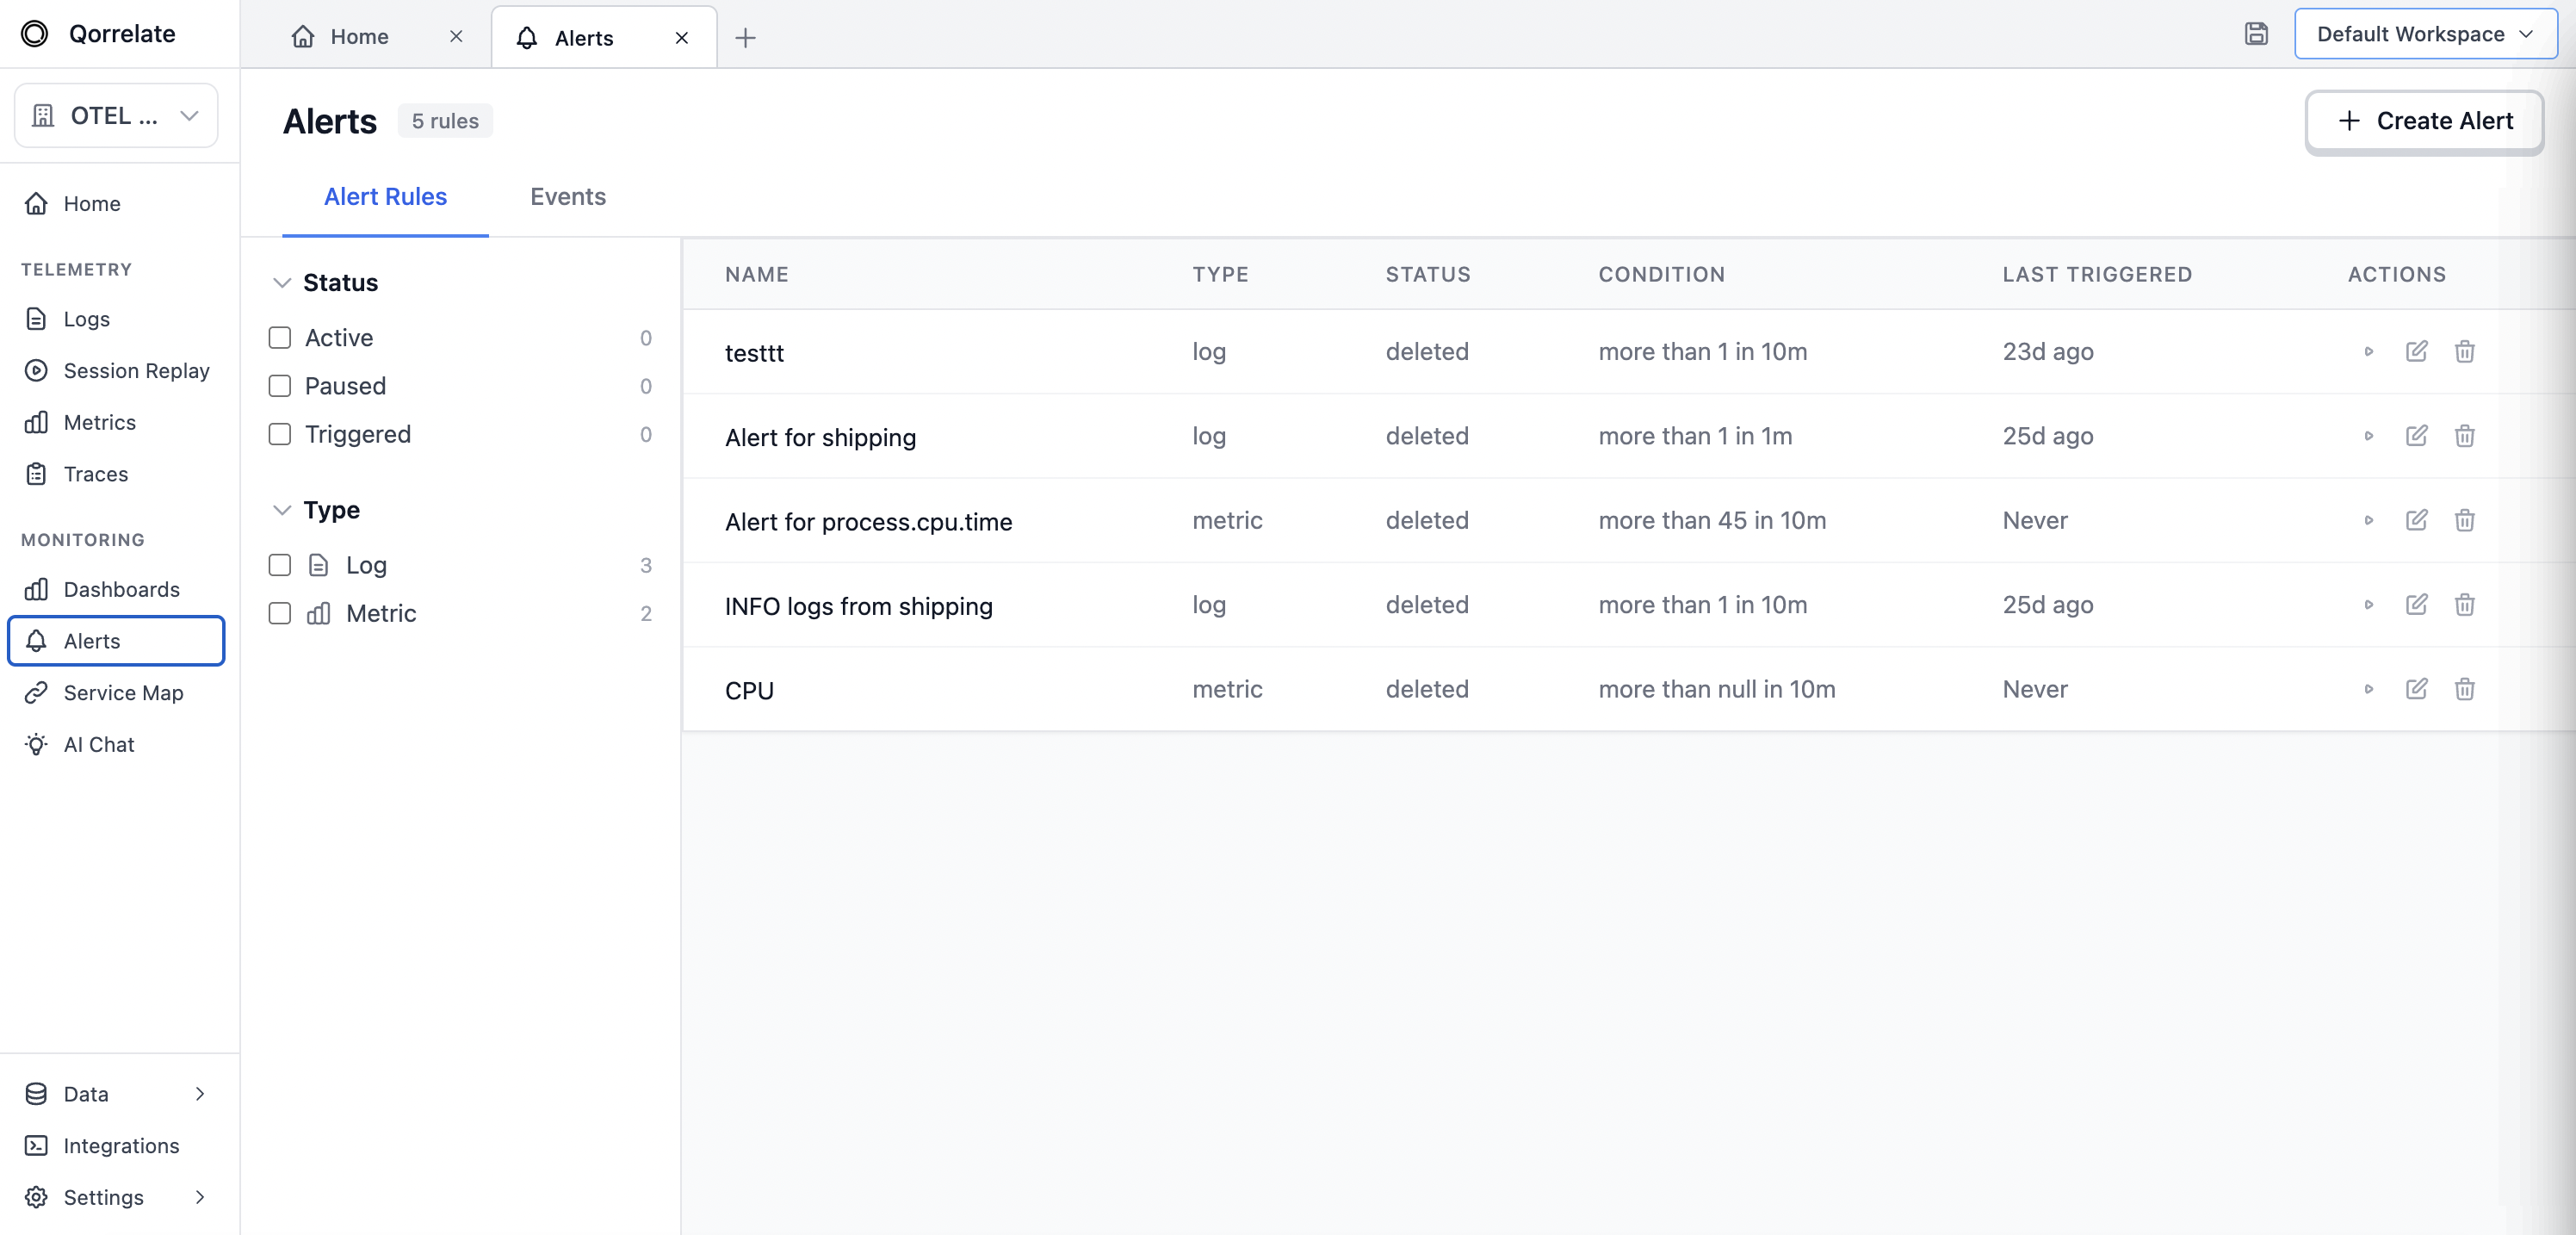Viewport: 2576px width, 1235px height.
Task: Open the Service Map view
Action: tap(124, 692)
